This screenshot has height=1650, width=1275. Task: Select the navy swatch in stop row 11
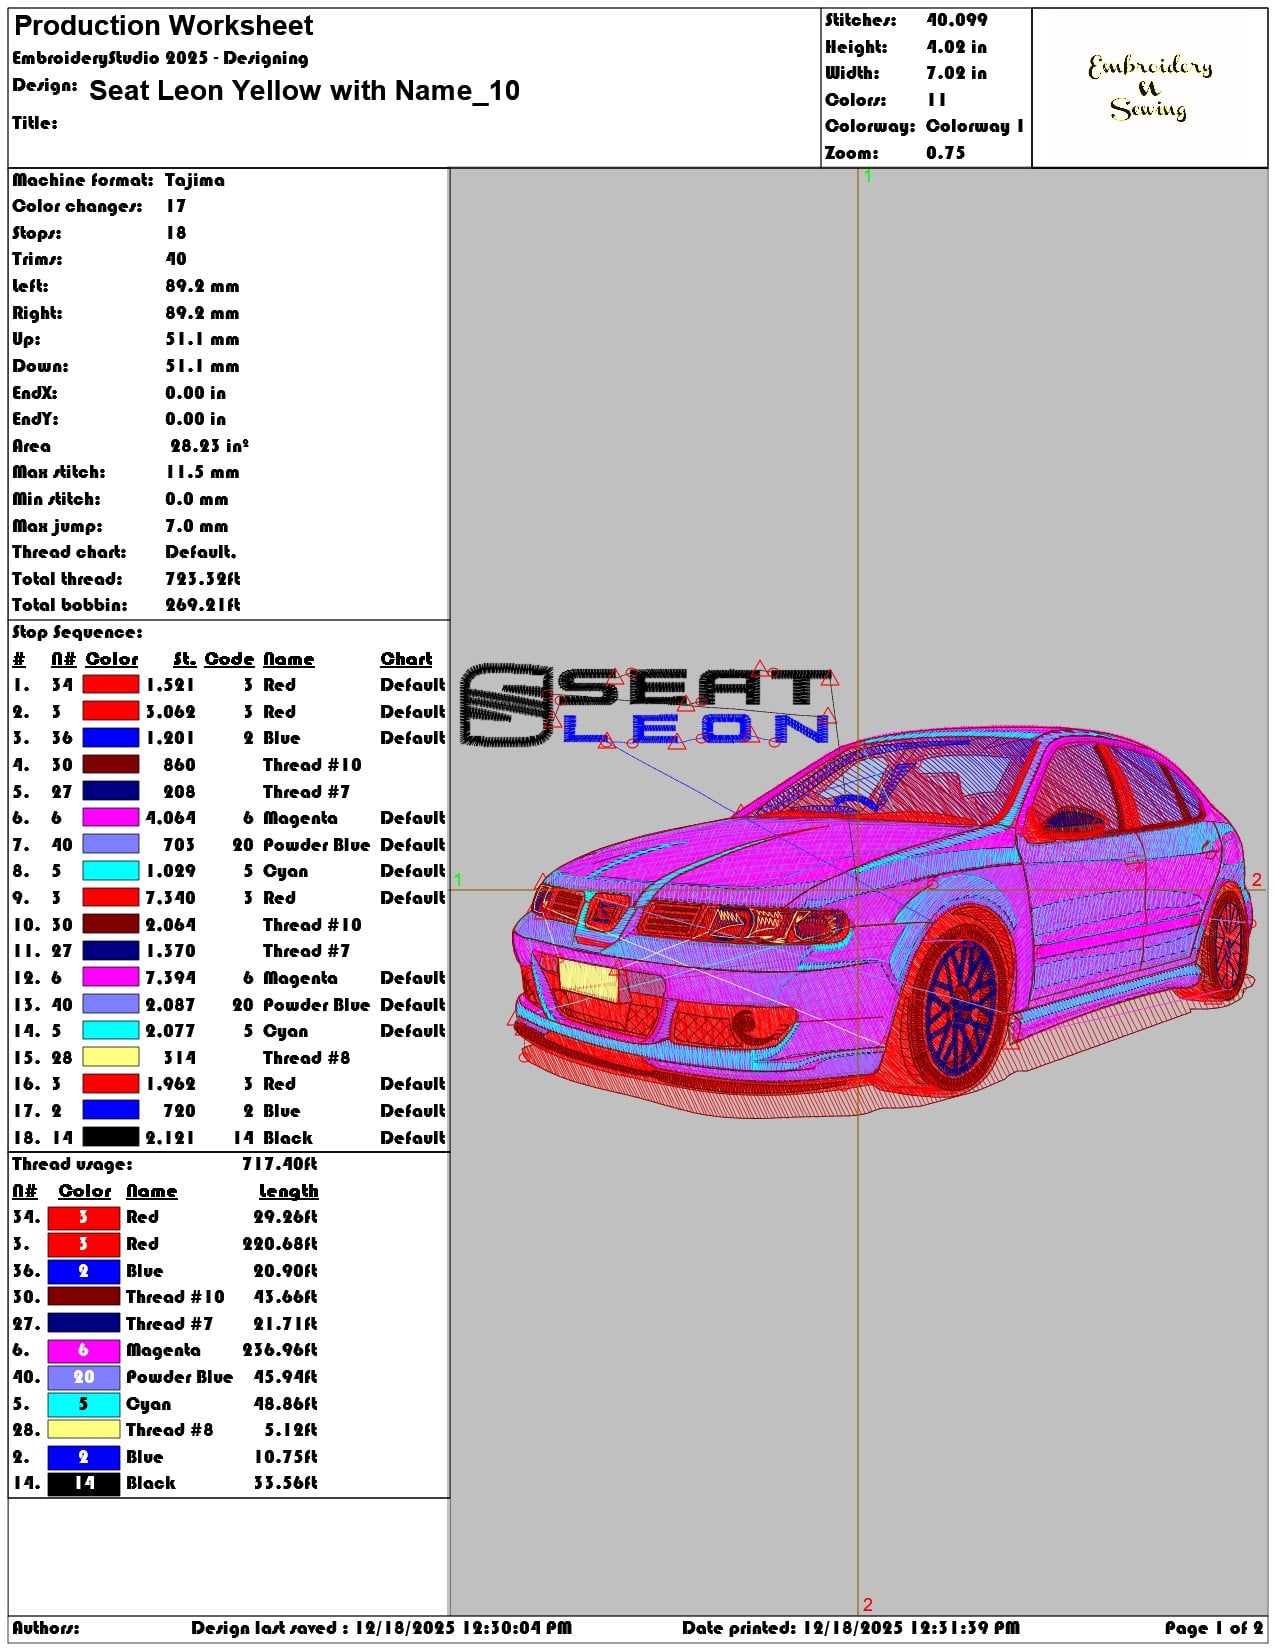[x=110, y=951]
